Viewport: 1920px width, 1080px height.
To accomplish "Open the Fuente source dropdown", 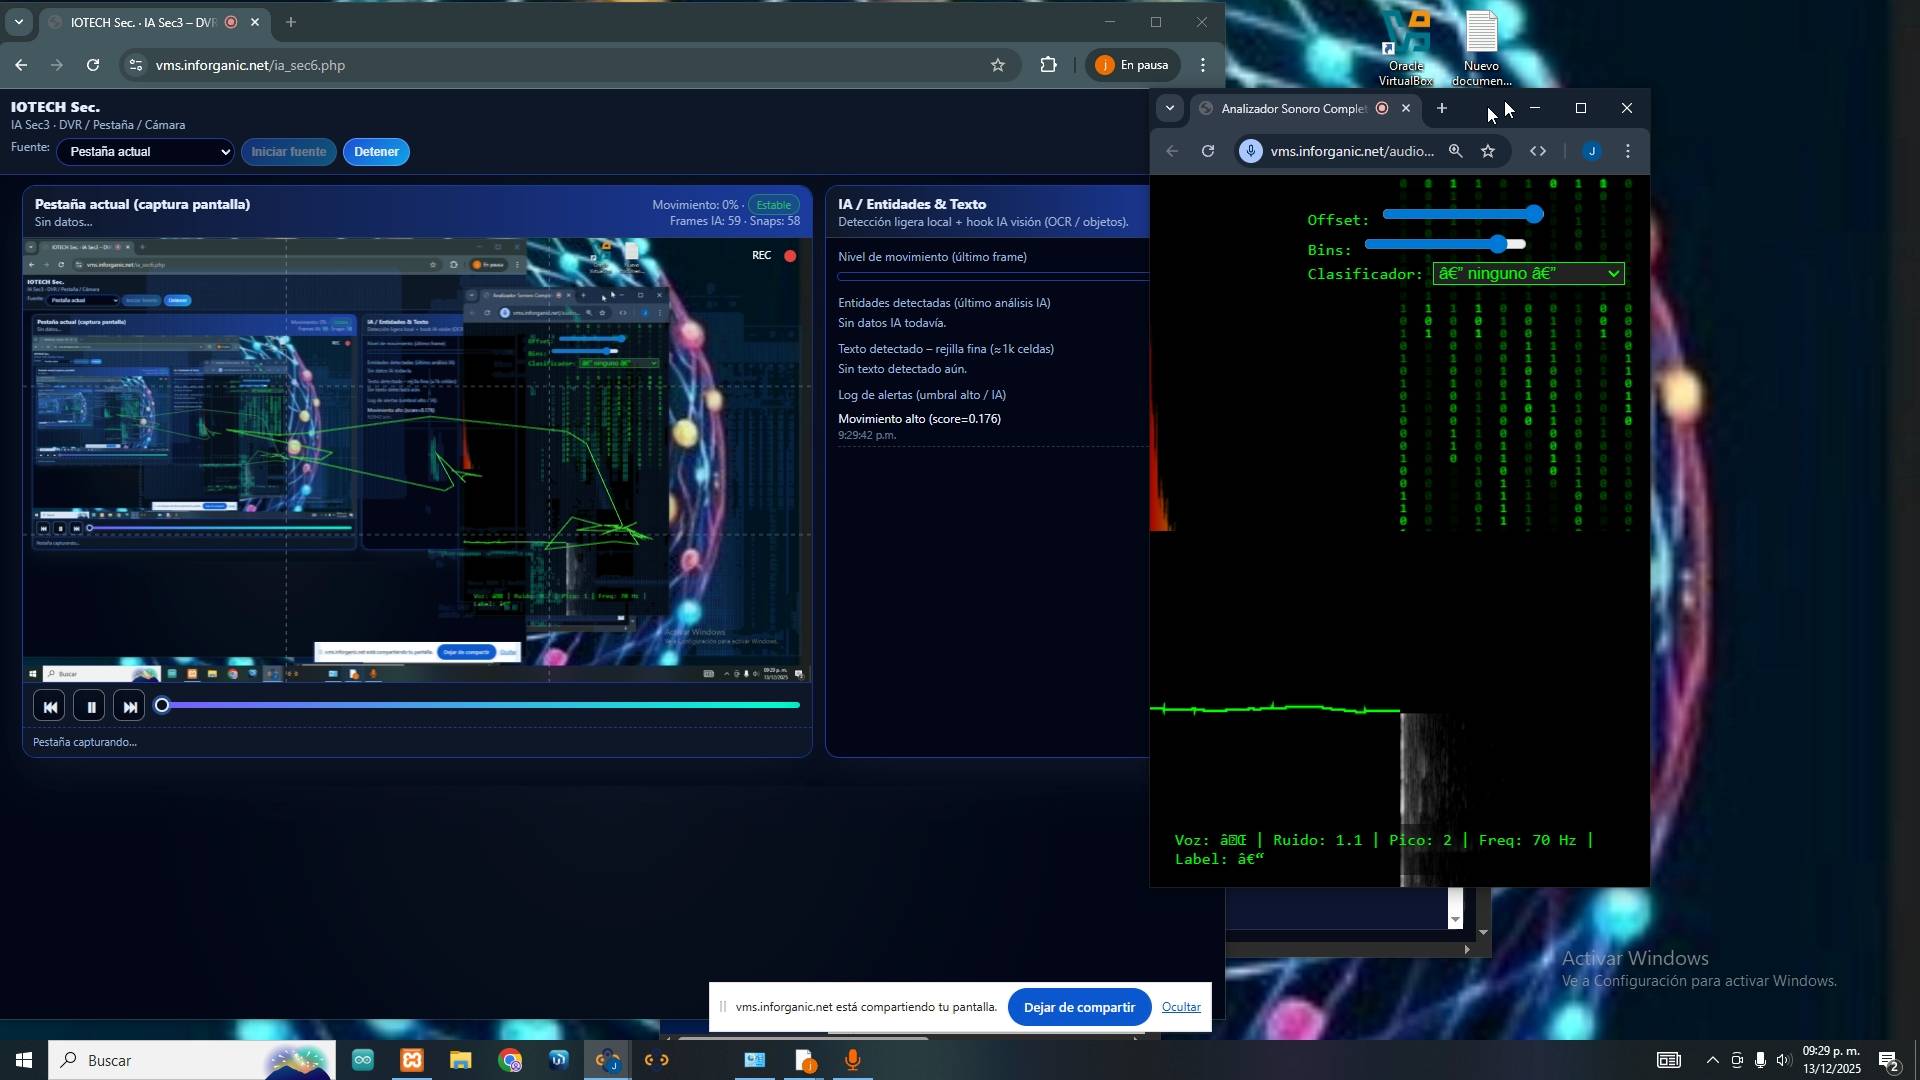I will pos(145,152).
